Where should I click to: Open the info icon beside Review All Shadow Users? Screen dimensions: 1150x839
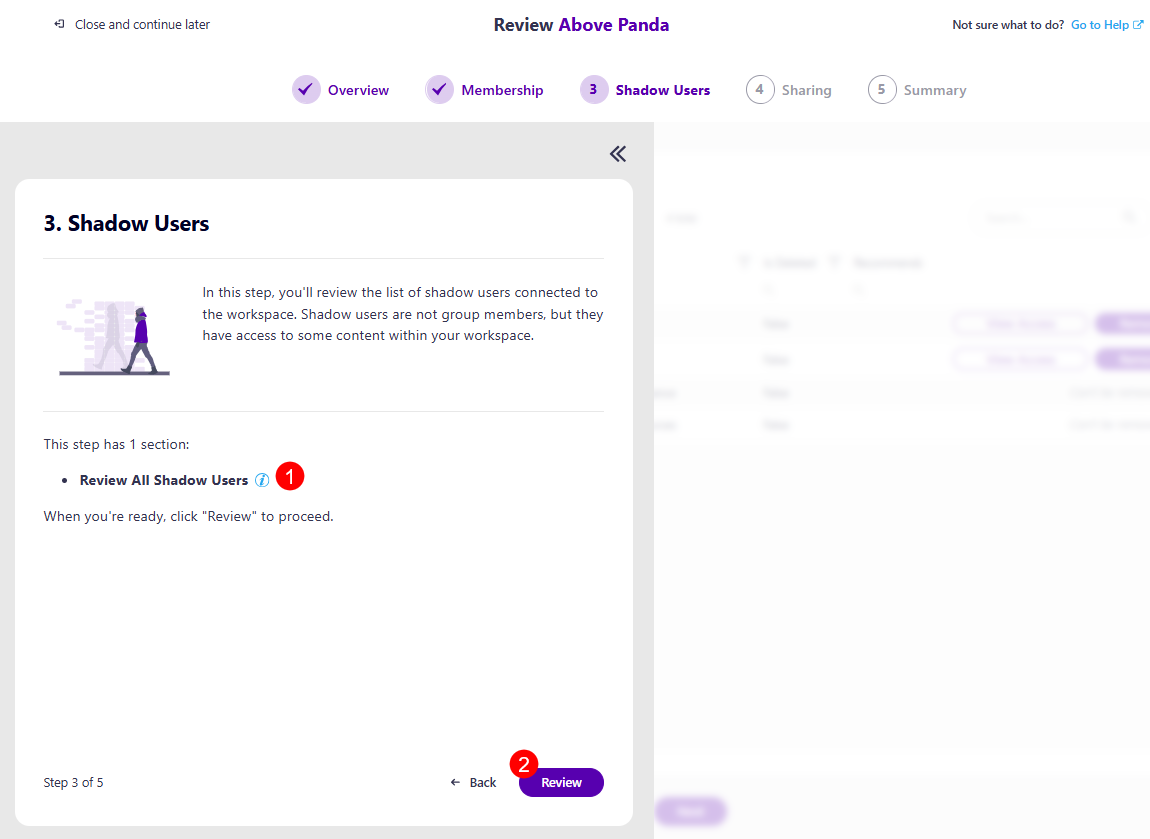click(x=262, y=480)
